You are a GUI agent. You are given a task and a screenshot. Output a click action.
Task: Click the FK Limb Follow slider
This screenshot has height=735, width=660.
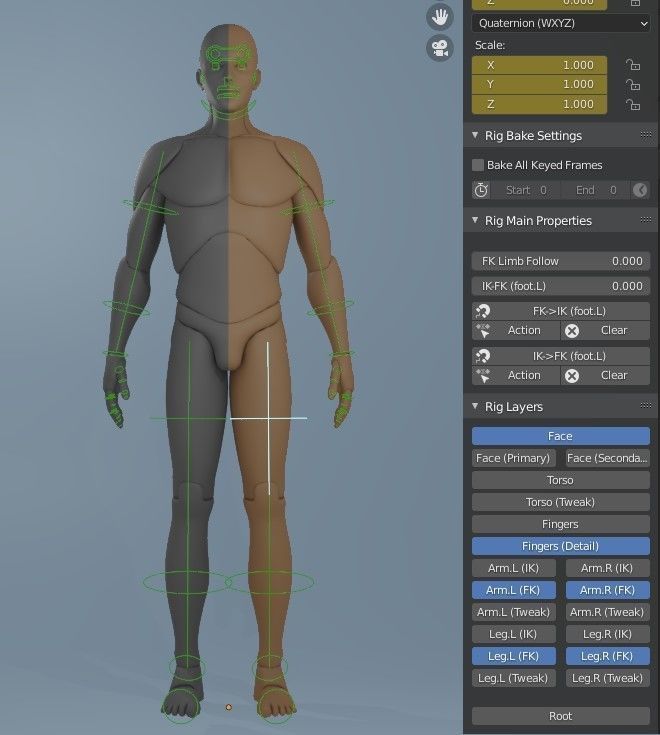[561, 261]
